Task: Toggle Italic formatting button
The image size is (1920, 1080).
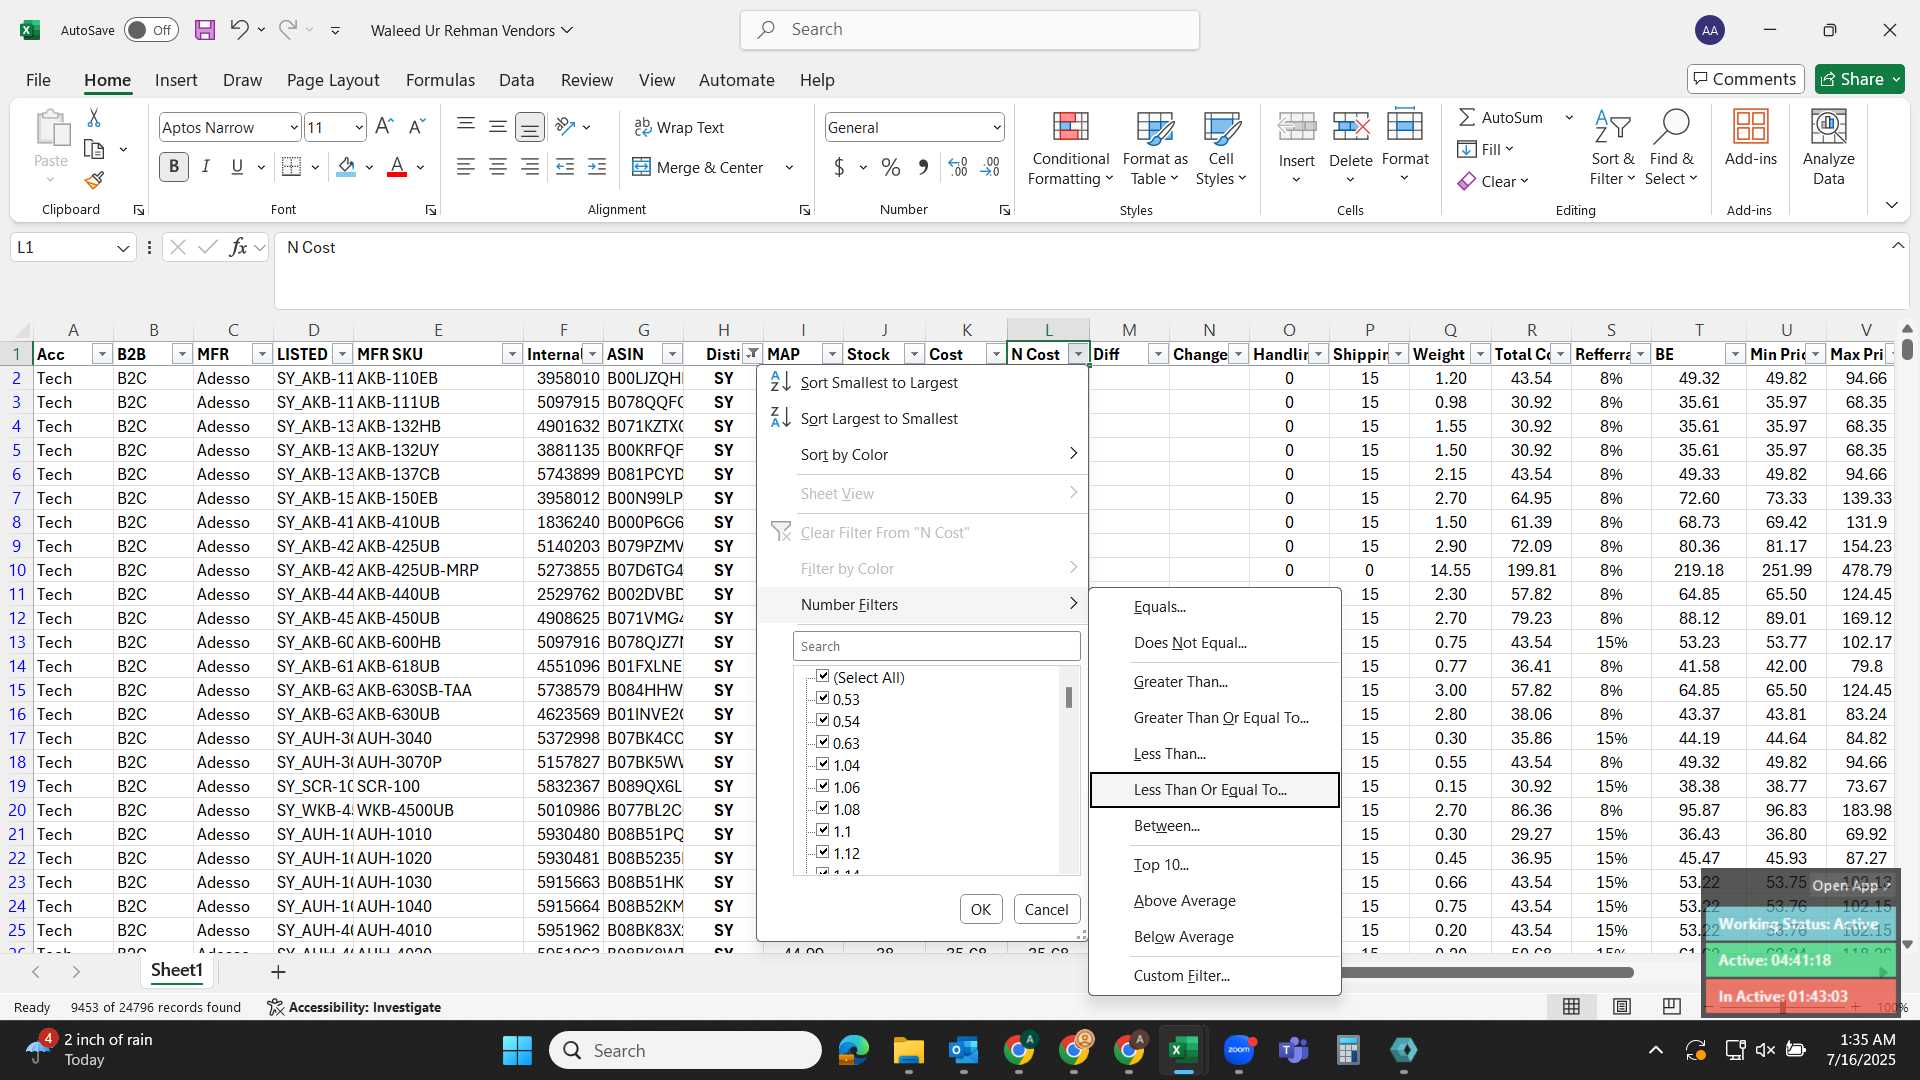Action: click(205, 167)
